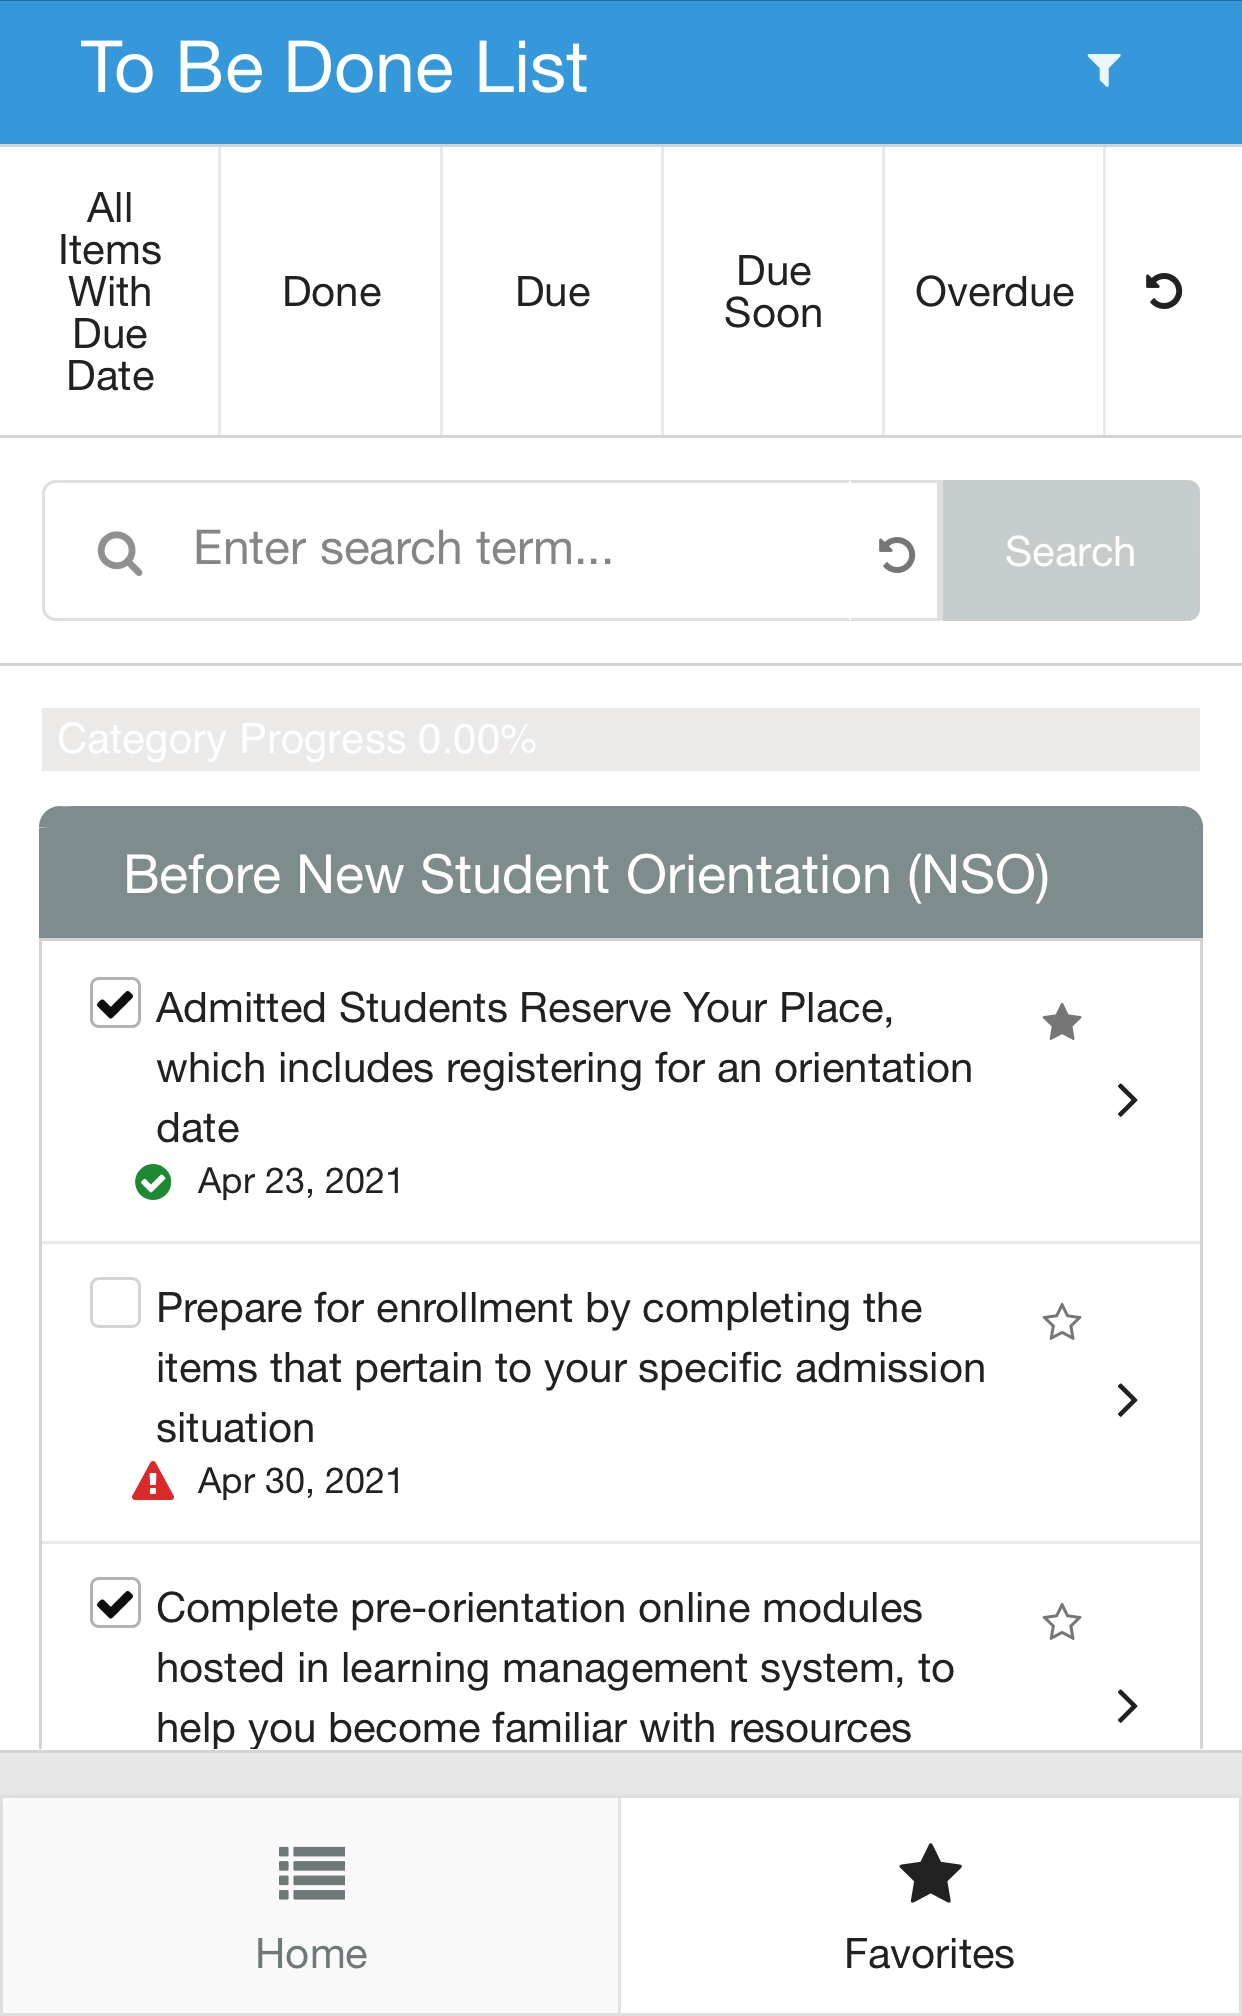
Task: Open the filter funnel icon in header
Action: [x=1104, y=70]
